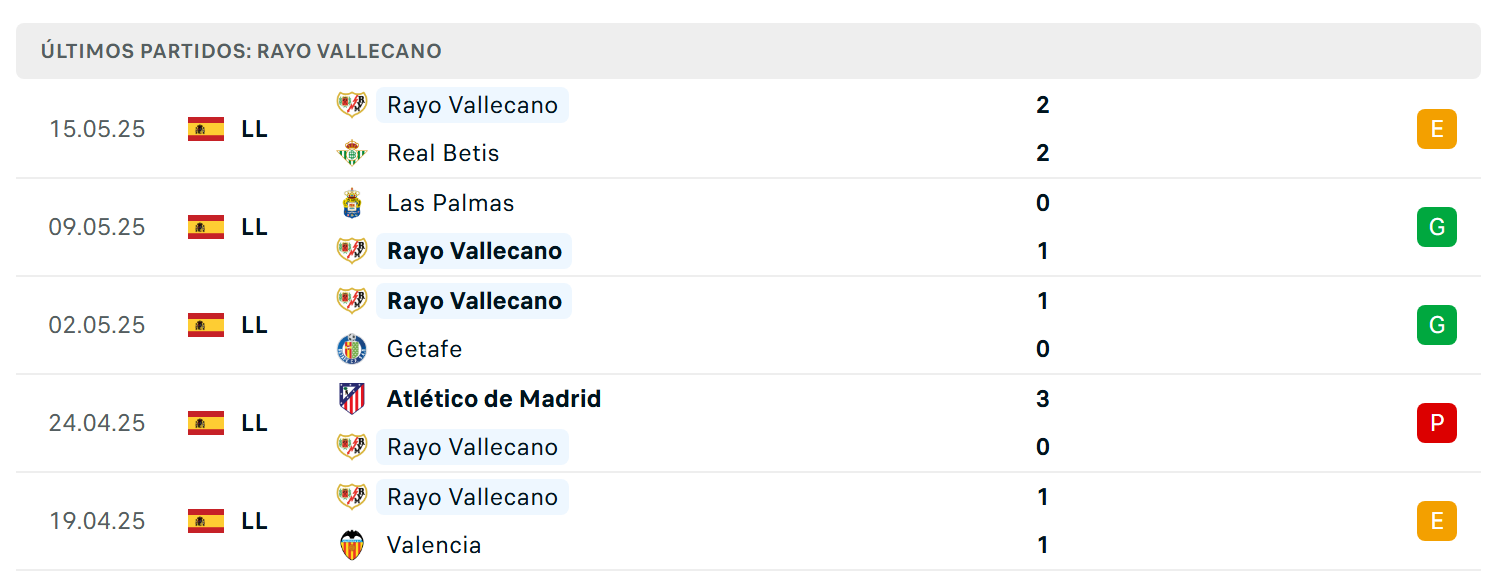Click the Valencia bat crest icon
Image resolution: width=1496 pixels, height=587 pixels.
[x=352, y=545]
